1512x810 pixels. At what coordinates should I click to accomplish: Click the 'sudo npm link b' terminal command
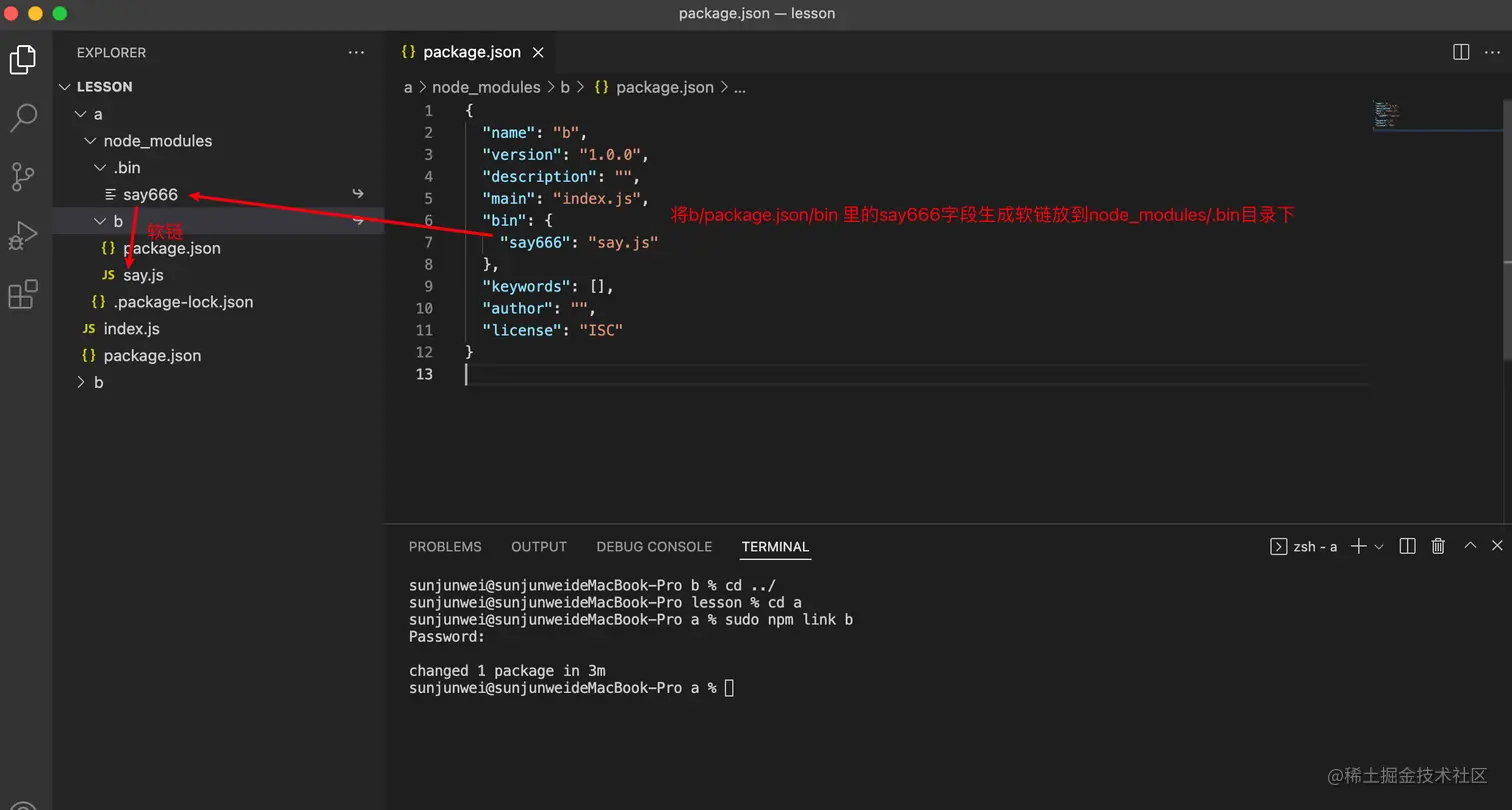coord(789,620)
